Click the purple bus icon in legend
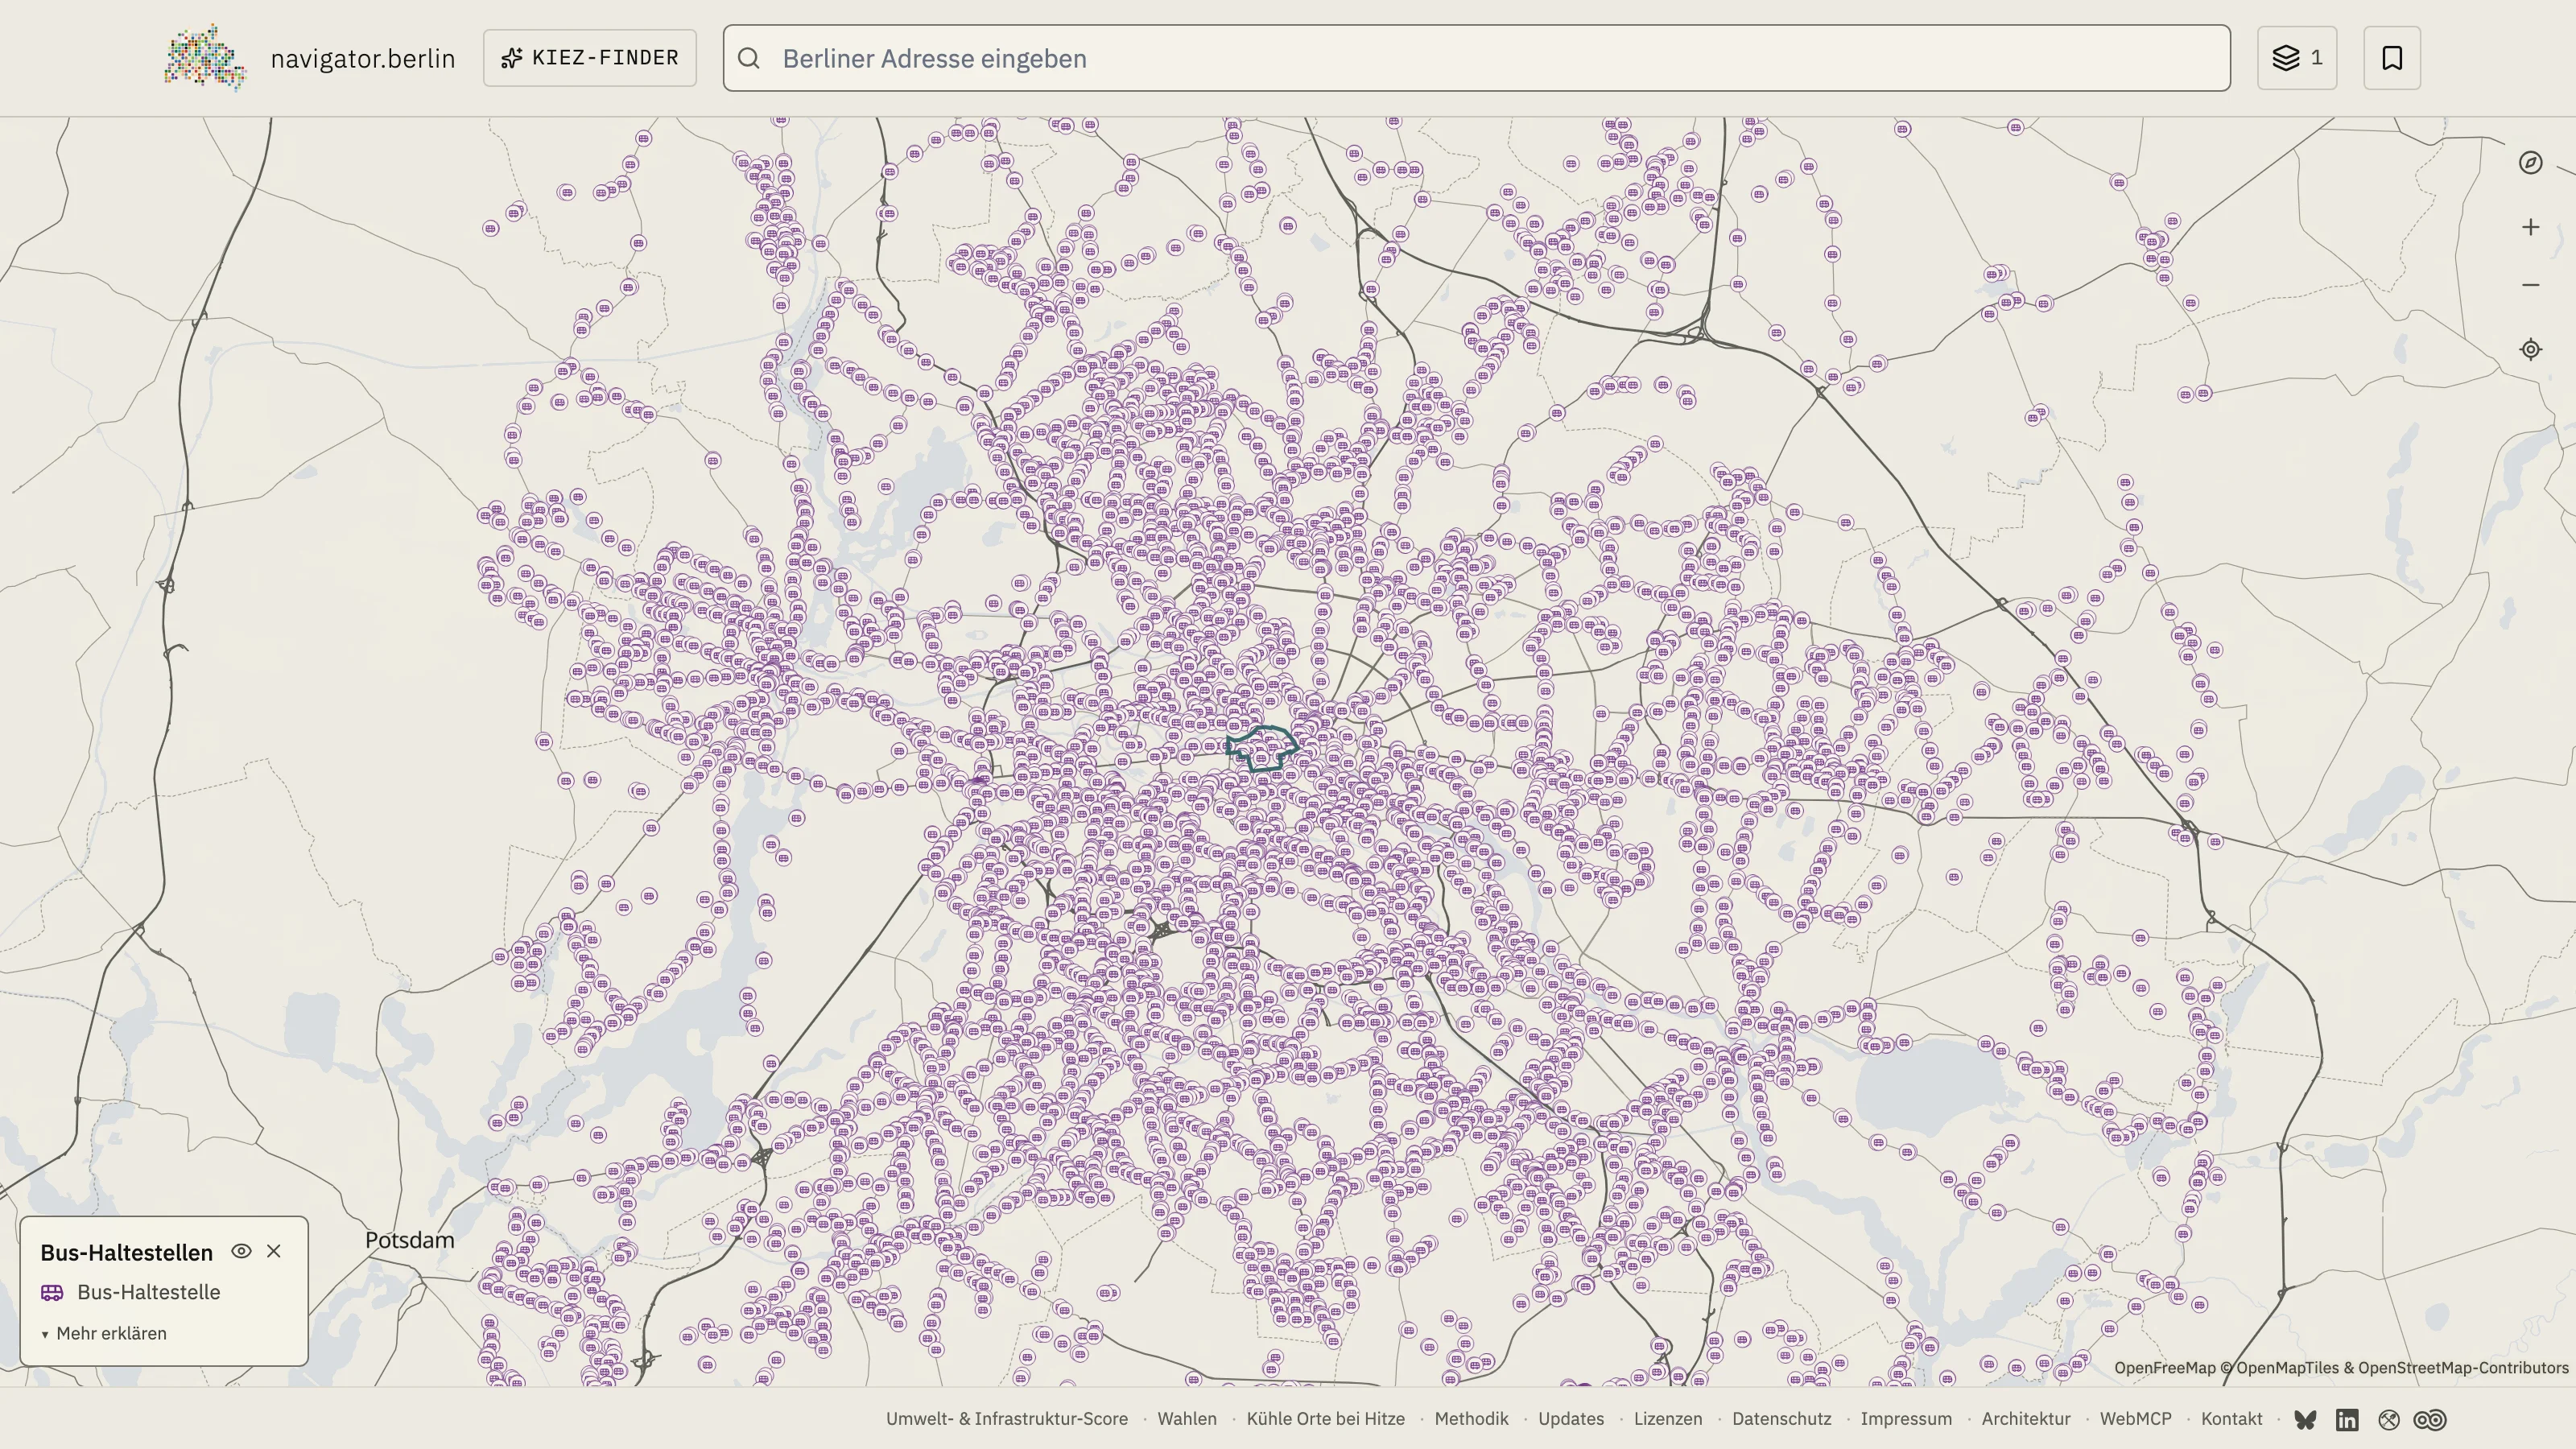Image resolution: width=2576 pixels, height=1449 pixels. click(x=52, y=1293)
